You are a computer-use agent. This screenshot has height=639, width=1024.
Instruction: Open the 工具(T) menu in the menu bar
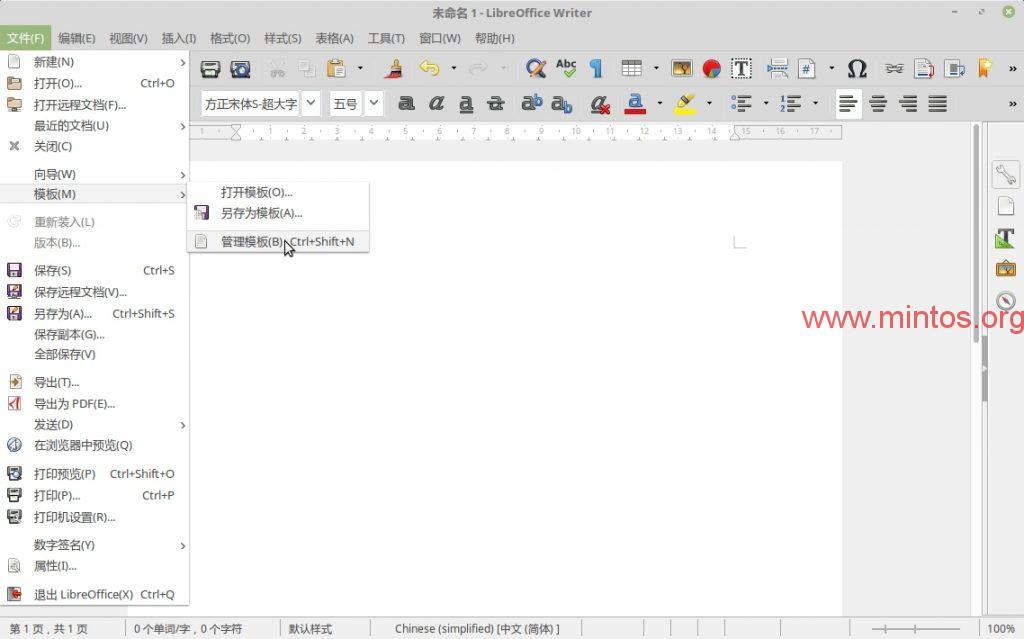[x=386, y=38]
